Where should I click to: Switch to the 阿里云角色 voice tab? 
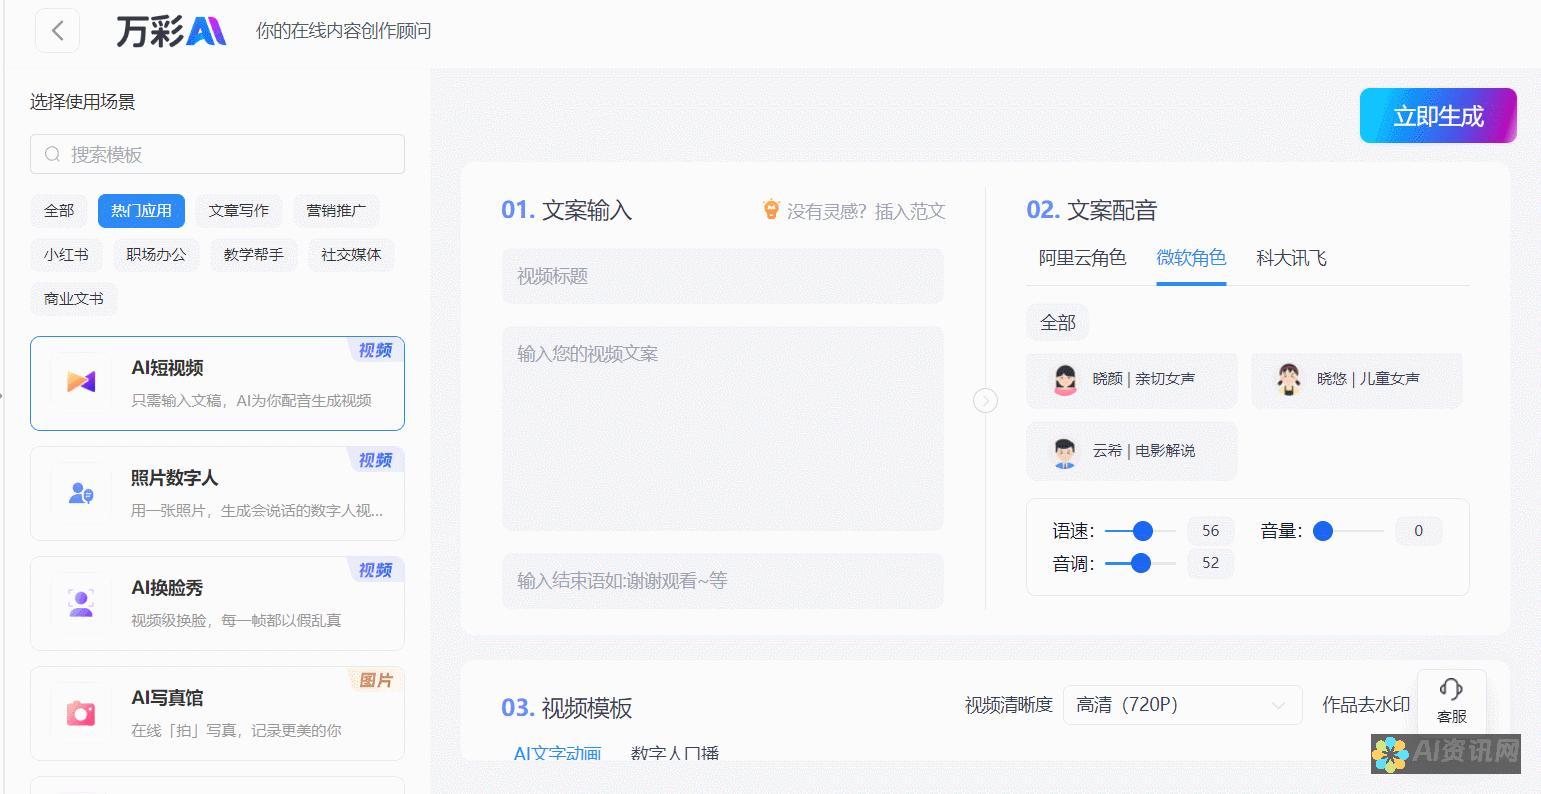pos(1082,258)
